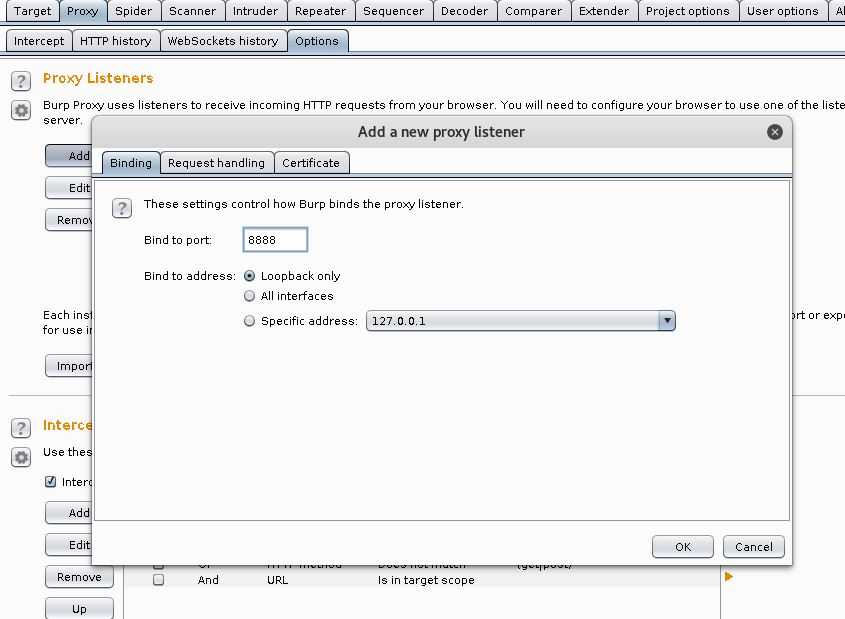The image size is (845, 619).
Task: Confirm the listener with OK button
Action: pyautogui.click(x=683, y=547)
